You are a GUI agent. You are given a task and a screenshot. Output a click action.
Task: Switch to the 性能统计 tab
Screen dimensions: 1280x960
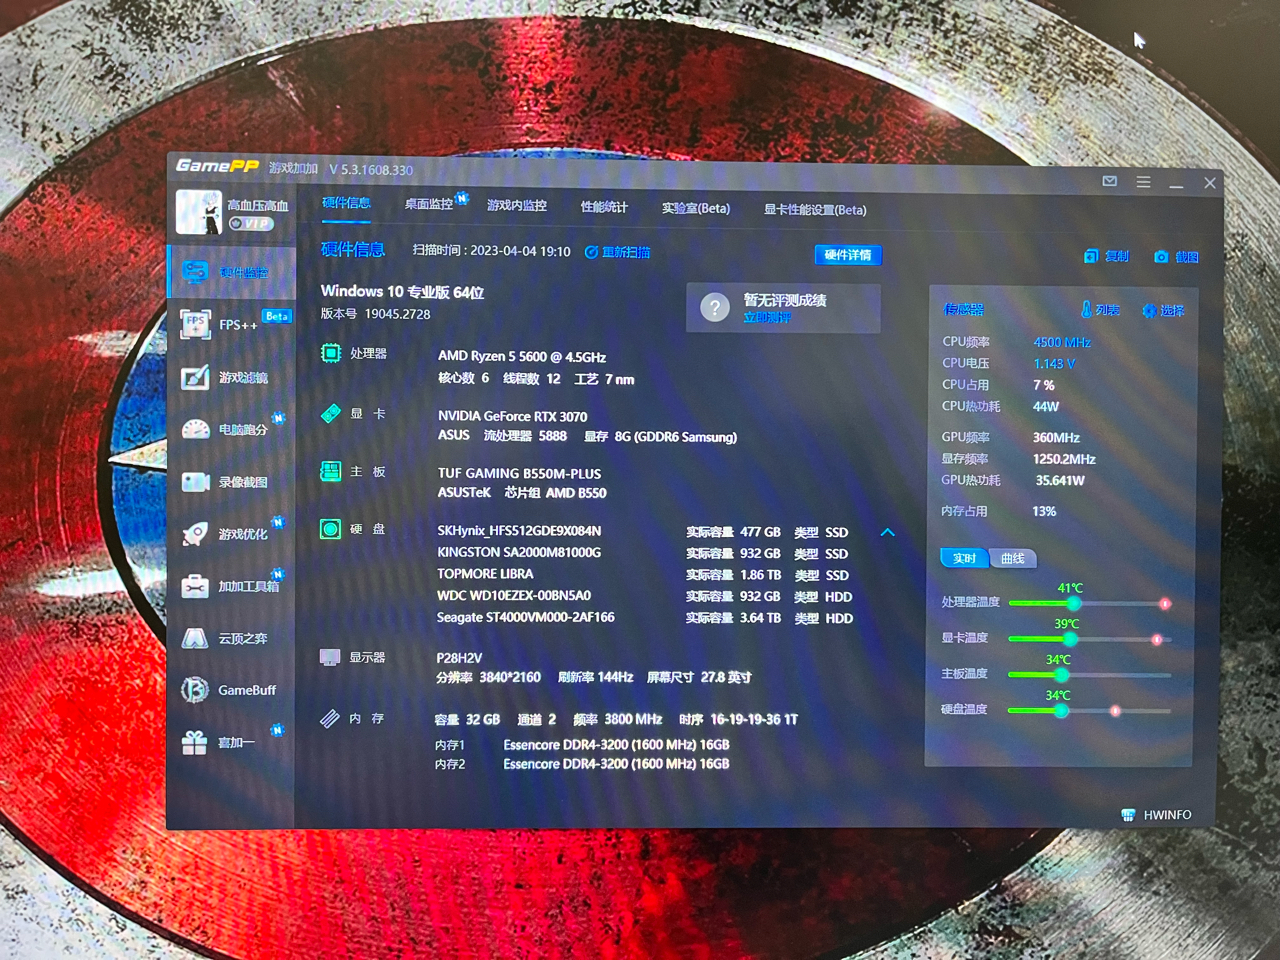tap(602, 207)
